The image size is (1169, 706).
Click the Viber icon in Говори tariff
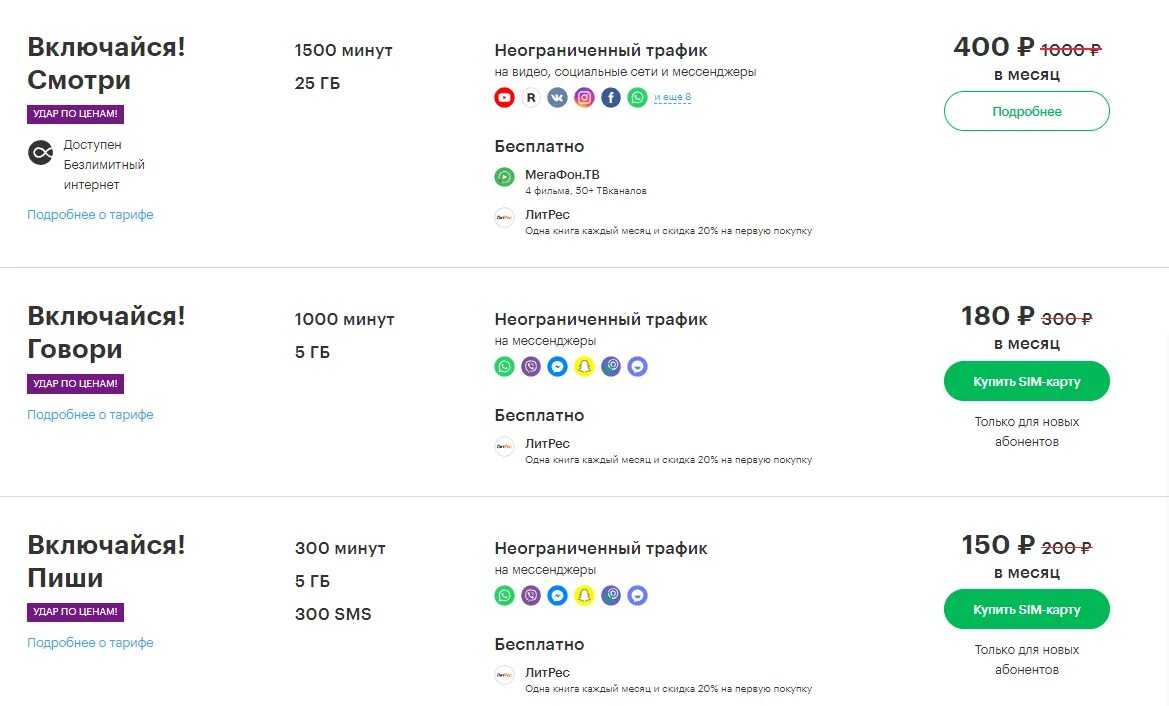pos(531,367)
